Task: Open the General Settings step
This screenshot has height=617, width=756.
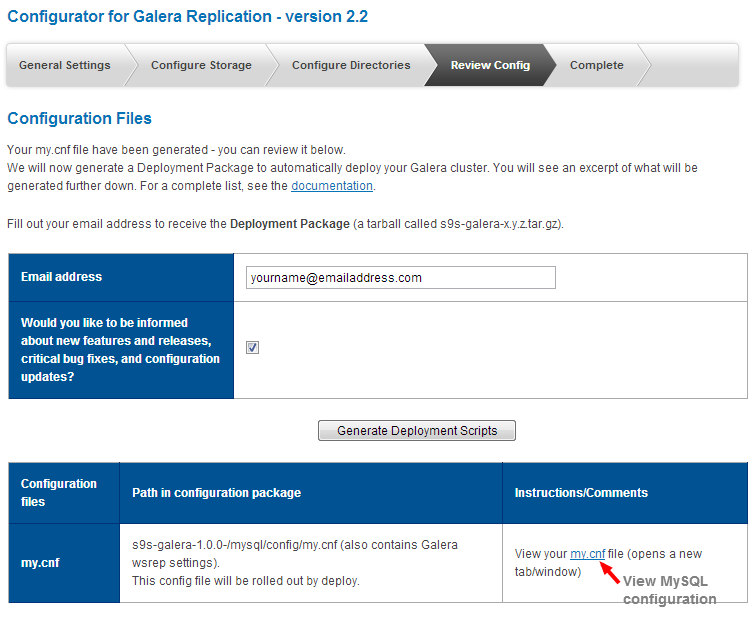Action: coord(65,65)
